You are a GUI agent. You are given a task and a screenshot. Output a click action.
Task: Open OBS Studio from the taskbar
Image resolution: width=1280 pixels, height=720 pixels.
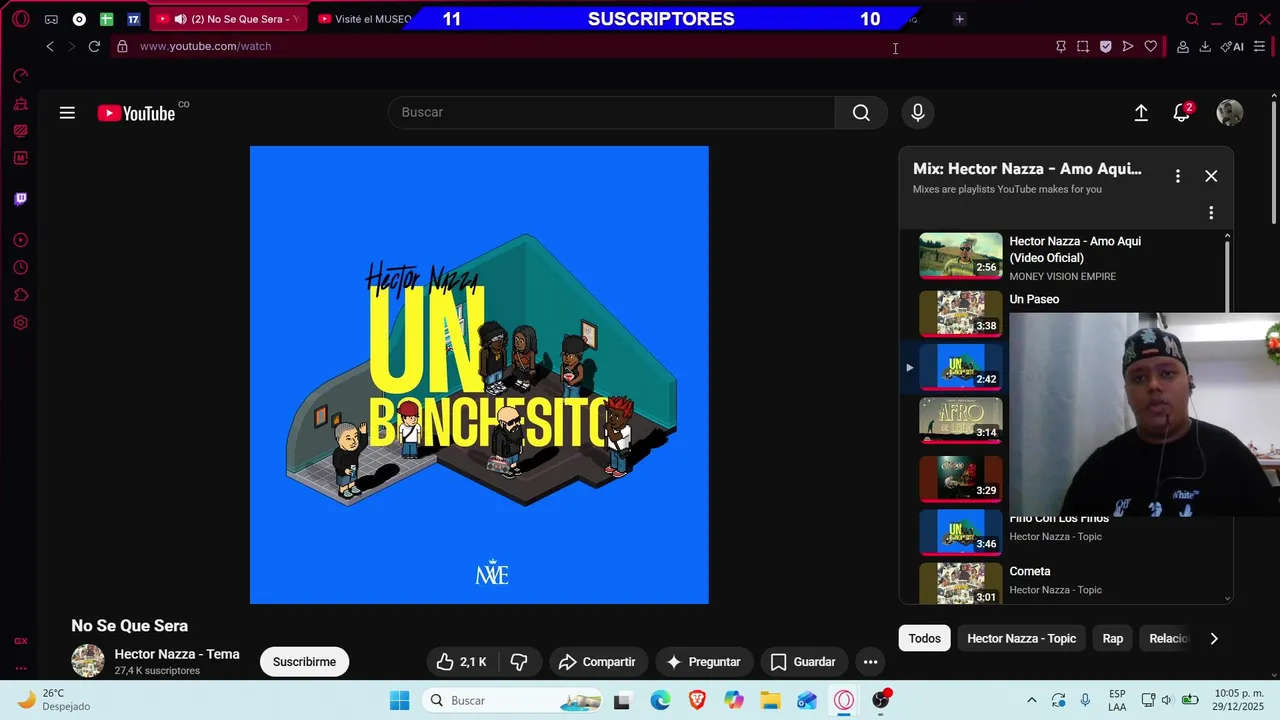(x=881, y=700)
